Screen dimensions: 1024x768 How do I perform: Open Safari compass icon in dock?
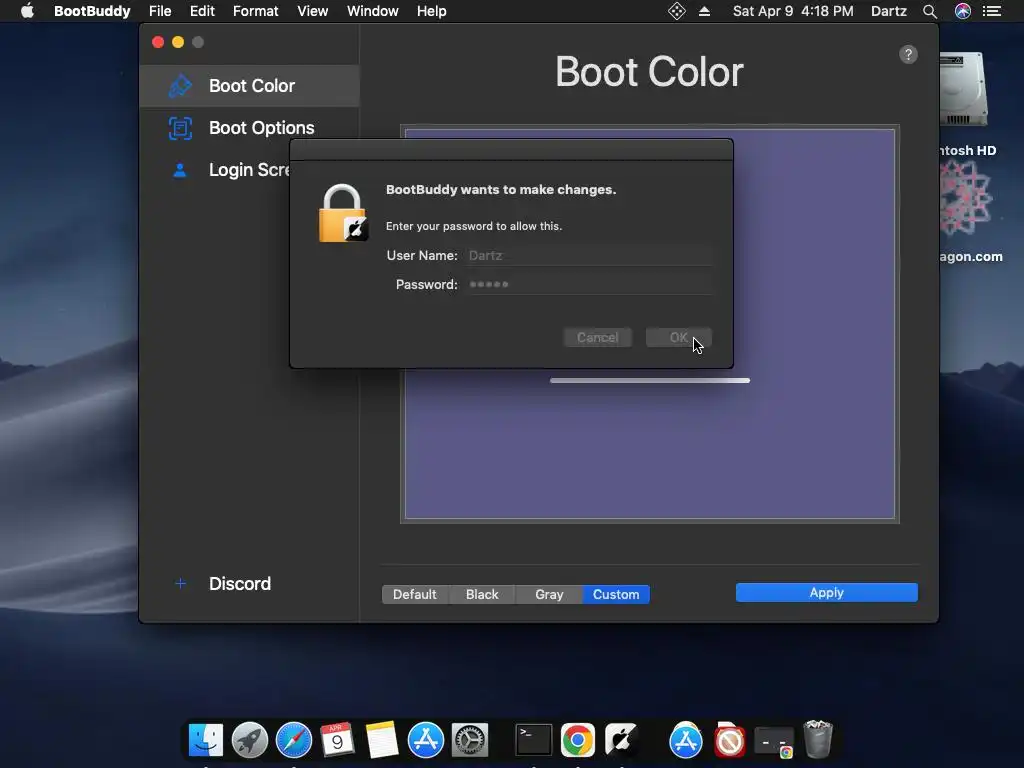[x=294, y=740]
